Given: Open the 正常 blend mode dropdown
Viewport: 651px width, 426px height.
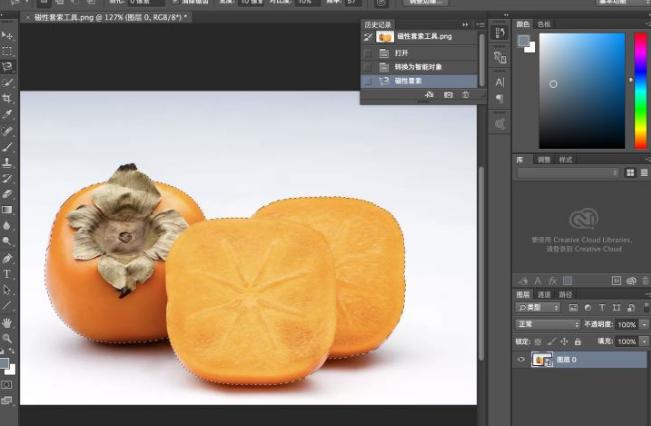Looking at the screenshot, I should [x=547, y=325].
